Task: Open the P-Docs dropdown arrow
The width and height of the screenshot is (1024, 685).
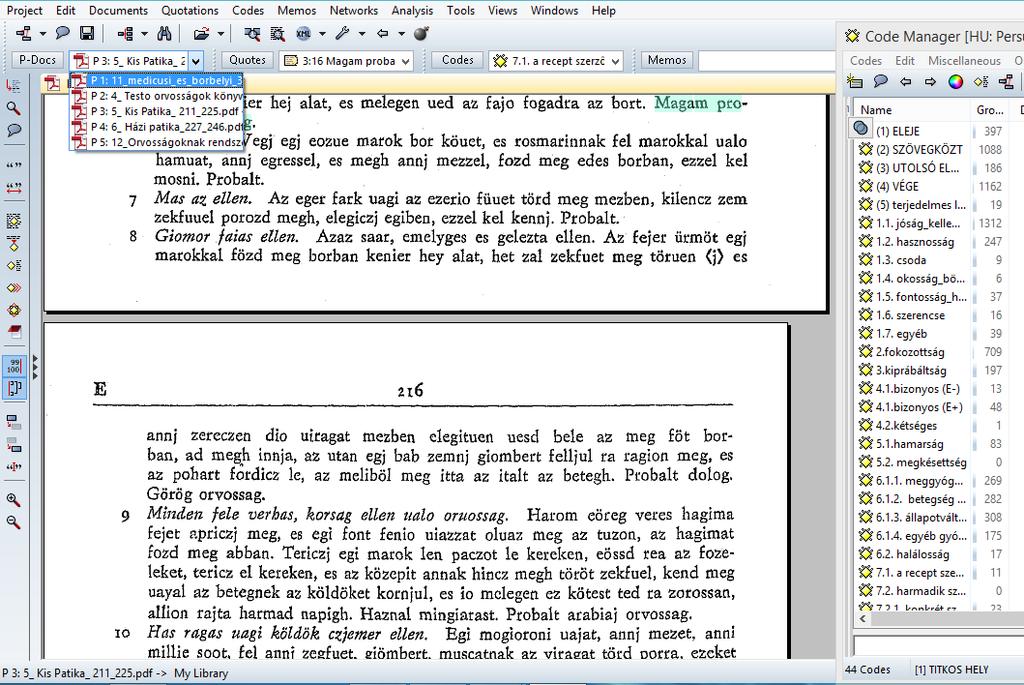Action: 195,61
